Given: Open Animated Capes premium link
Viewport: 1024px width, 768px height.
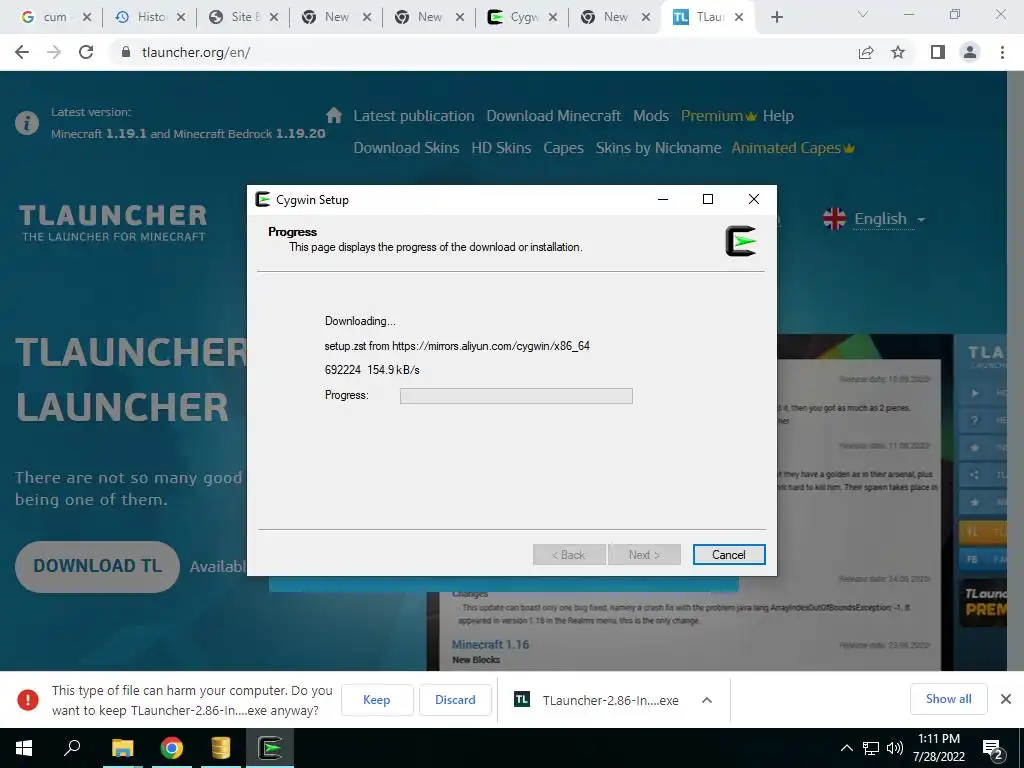Looking at the screenshot, I should tap(792, 148).
